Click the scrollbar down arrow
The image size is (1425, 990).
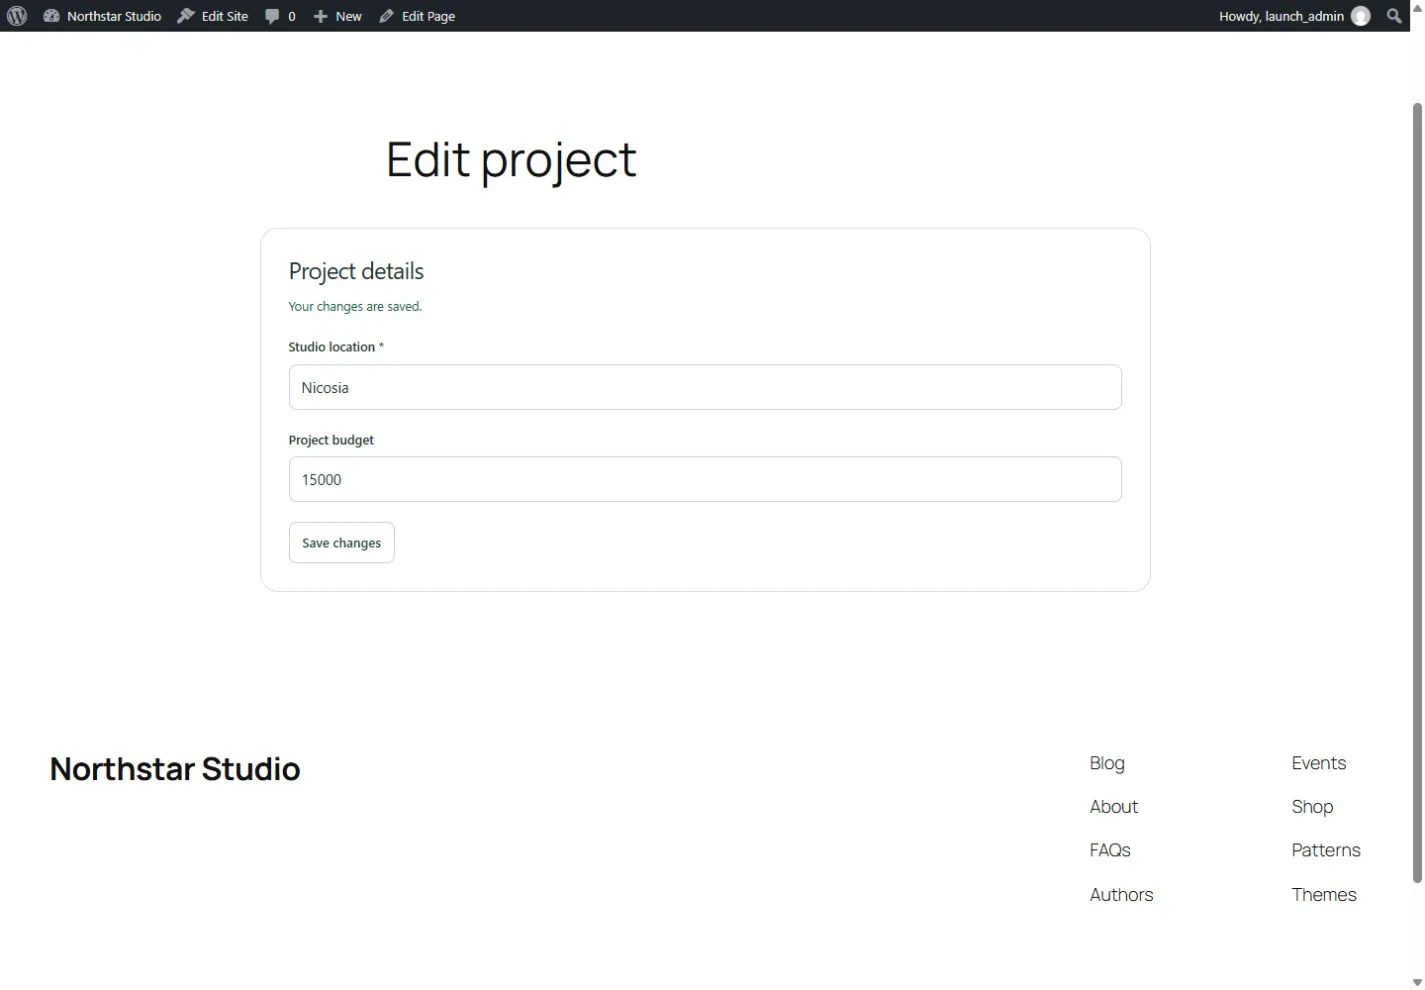[1417, 983]
